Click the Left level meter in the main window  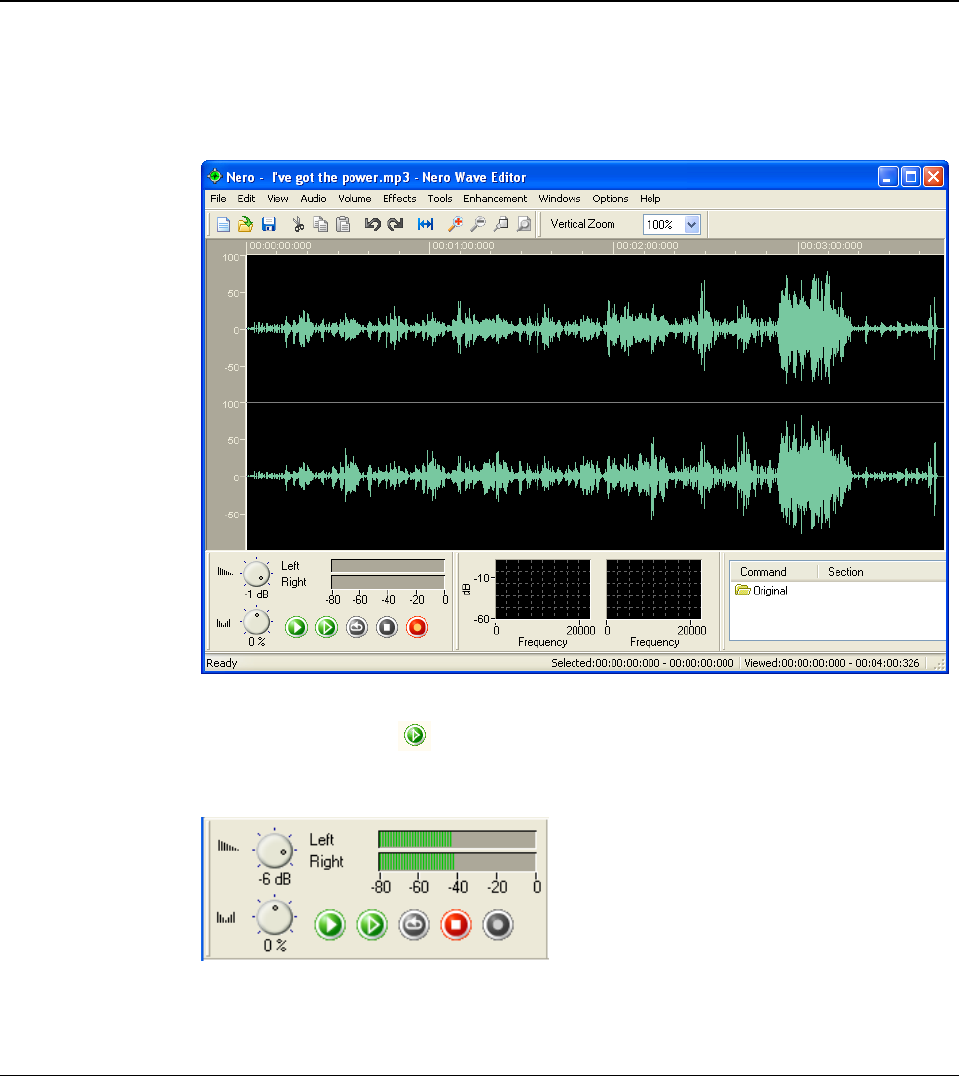click(388, 565)
